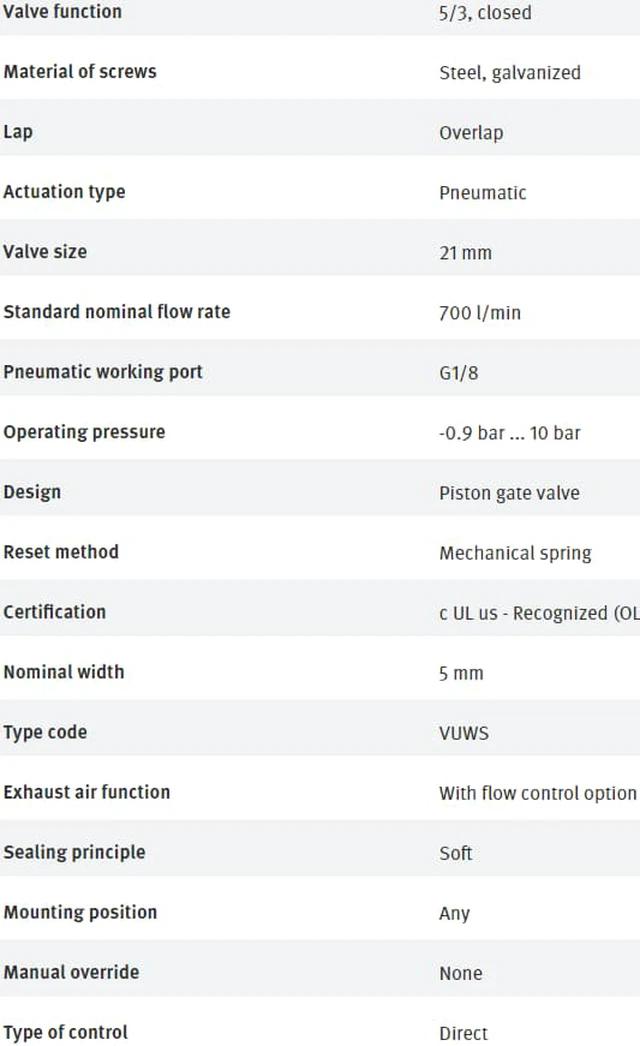Click the Type of control label

(x=65, y=1033)
